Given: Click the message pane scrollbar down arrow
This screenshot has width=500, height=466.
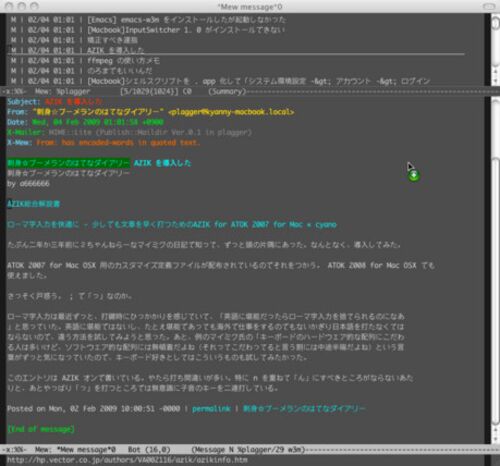Looking at the screenshot, I should [x=495, y=438].
